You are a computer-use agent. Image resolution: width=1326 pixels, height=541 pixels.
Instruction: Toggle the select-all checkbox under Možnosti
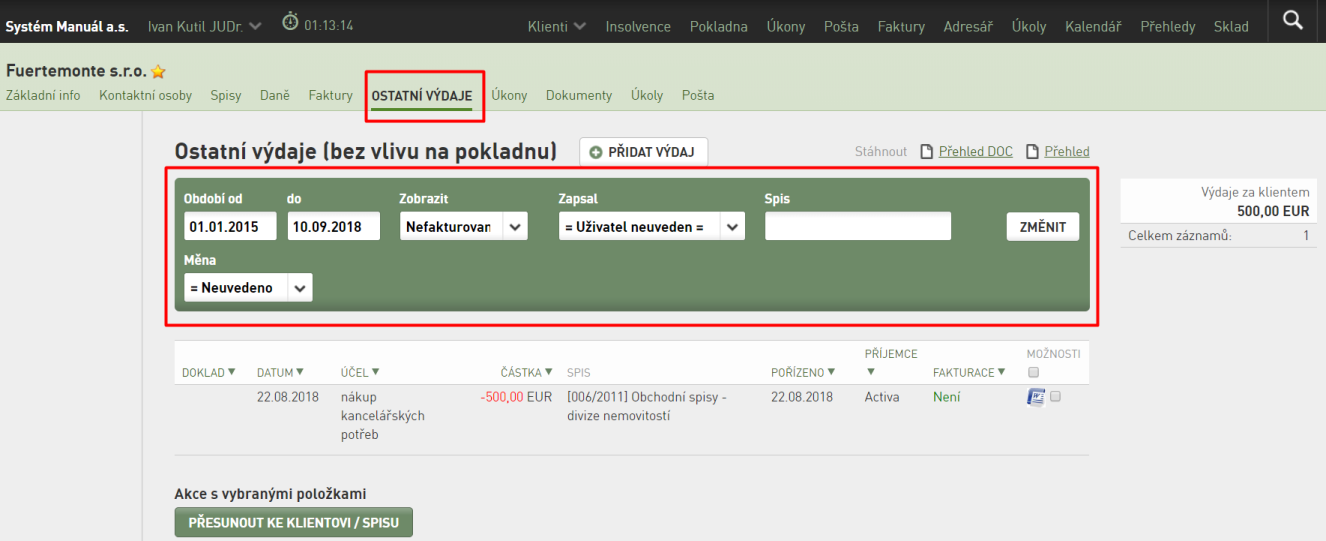tap(1033, 372)
